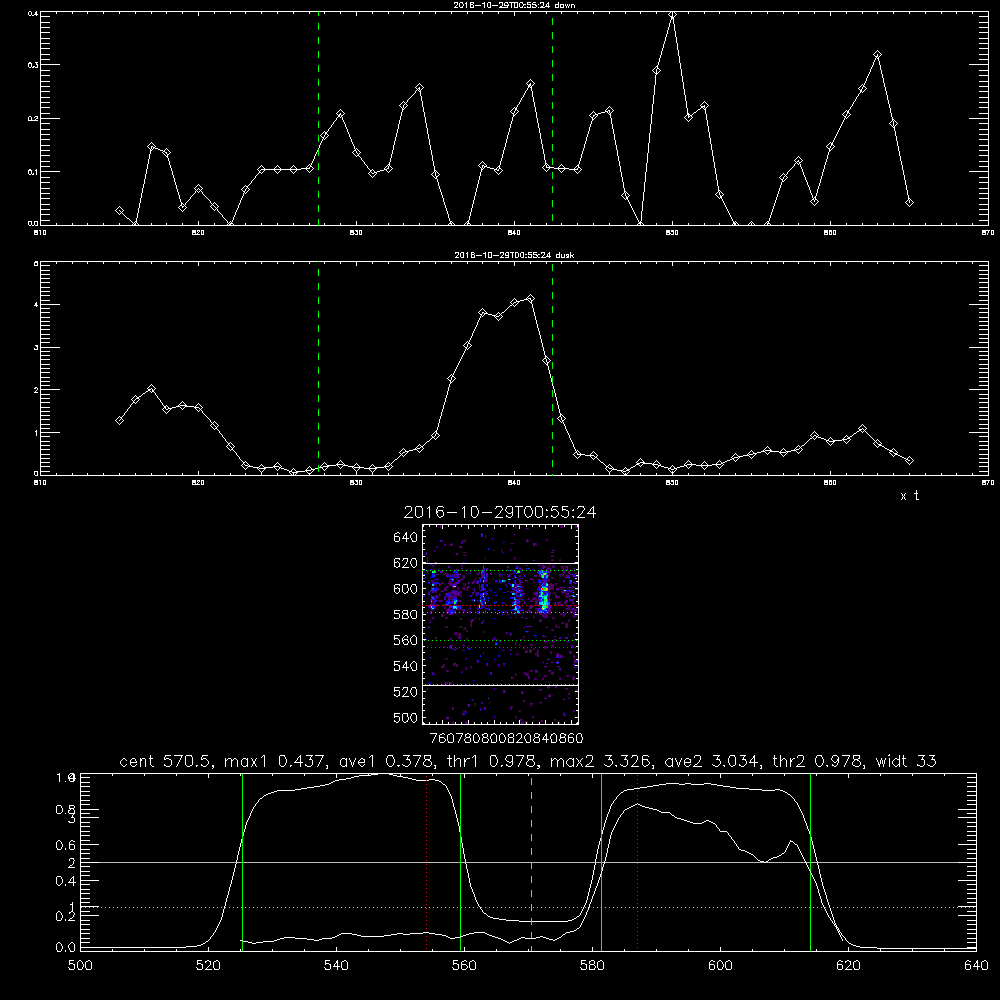
Task: Click the dusk plot title text
Action: (514, 255)
